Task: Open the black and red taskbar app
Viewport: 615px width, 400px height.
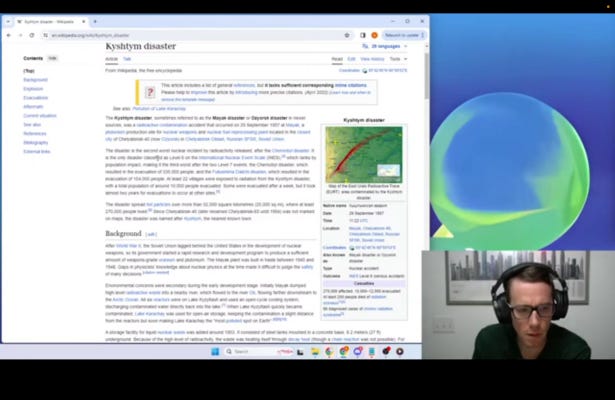Action: [386, 351]
